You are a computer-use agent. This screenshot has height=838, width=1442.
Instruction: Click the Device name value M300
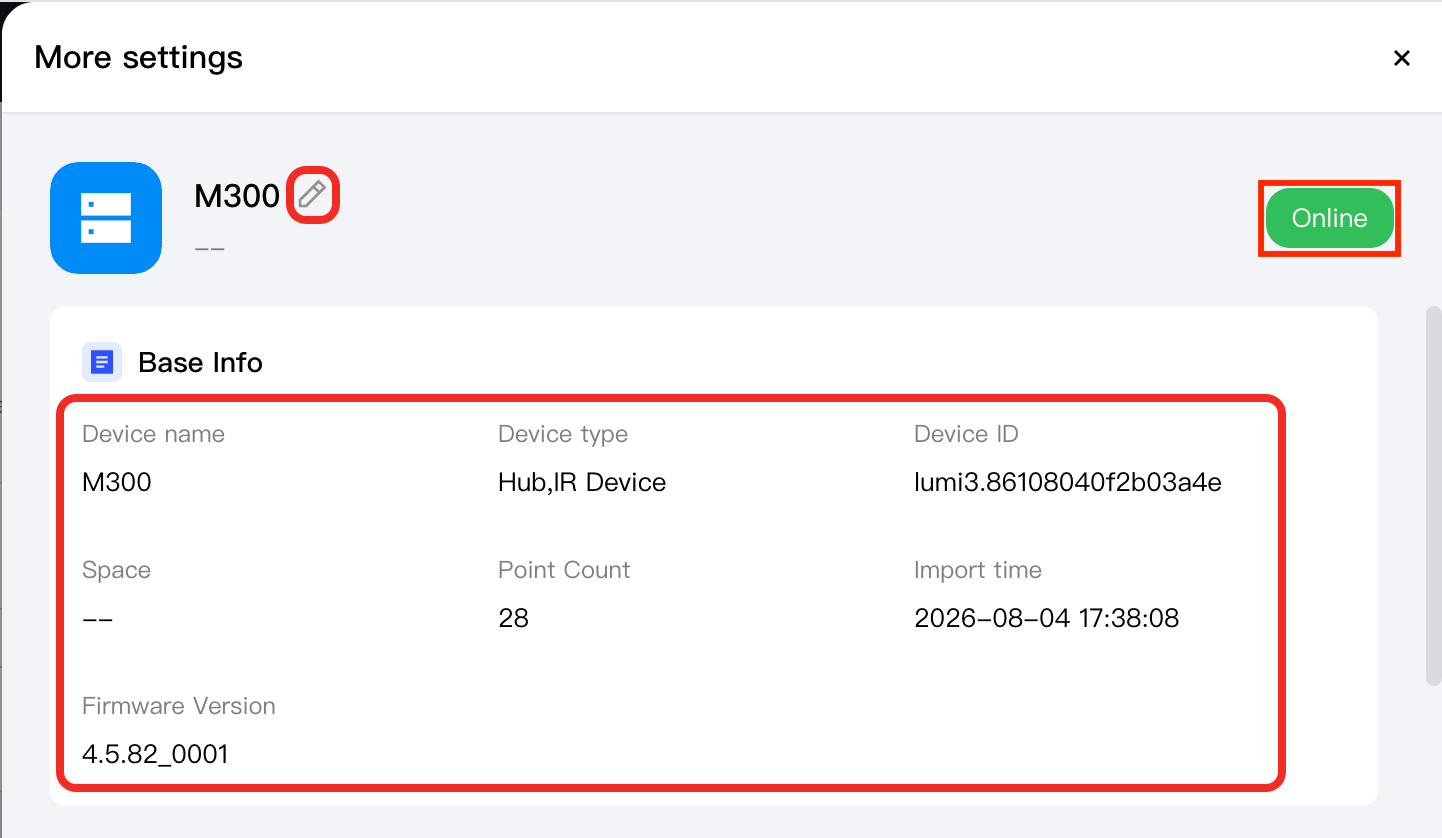[x=117, y=482]
